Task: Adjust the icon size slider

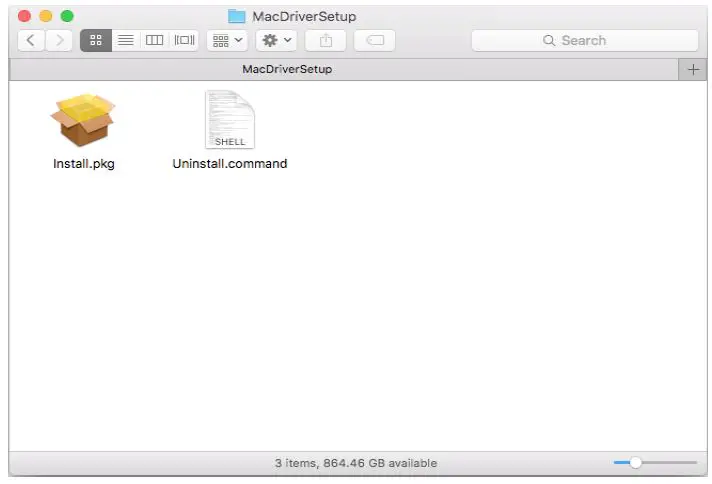Action: pyautogui.click(x=655, y=463)
